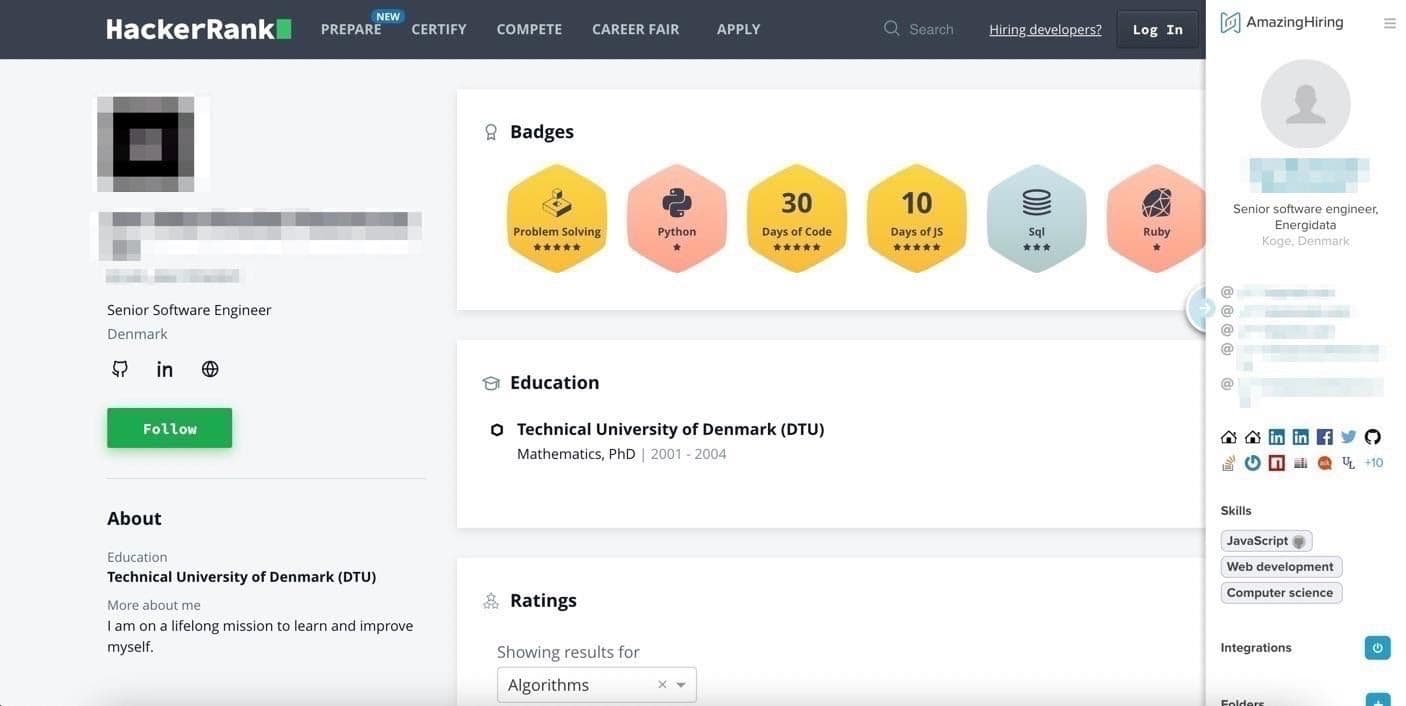Click the Sql badge
This screenshot has height=706, width=1406.
coord(1036,218)
